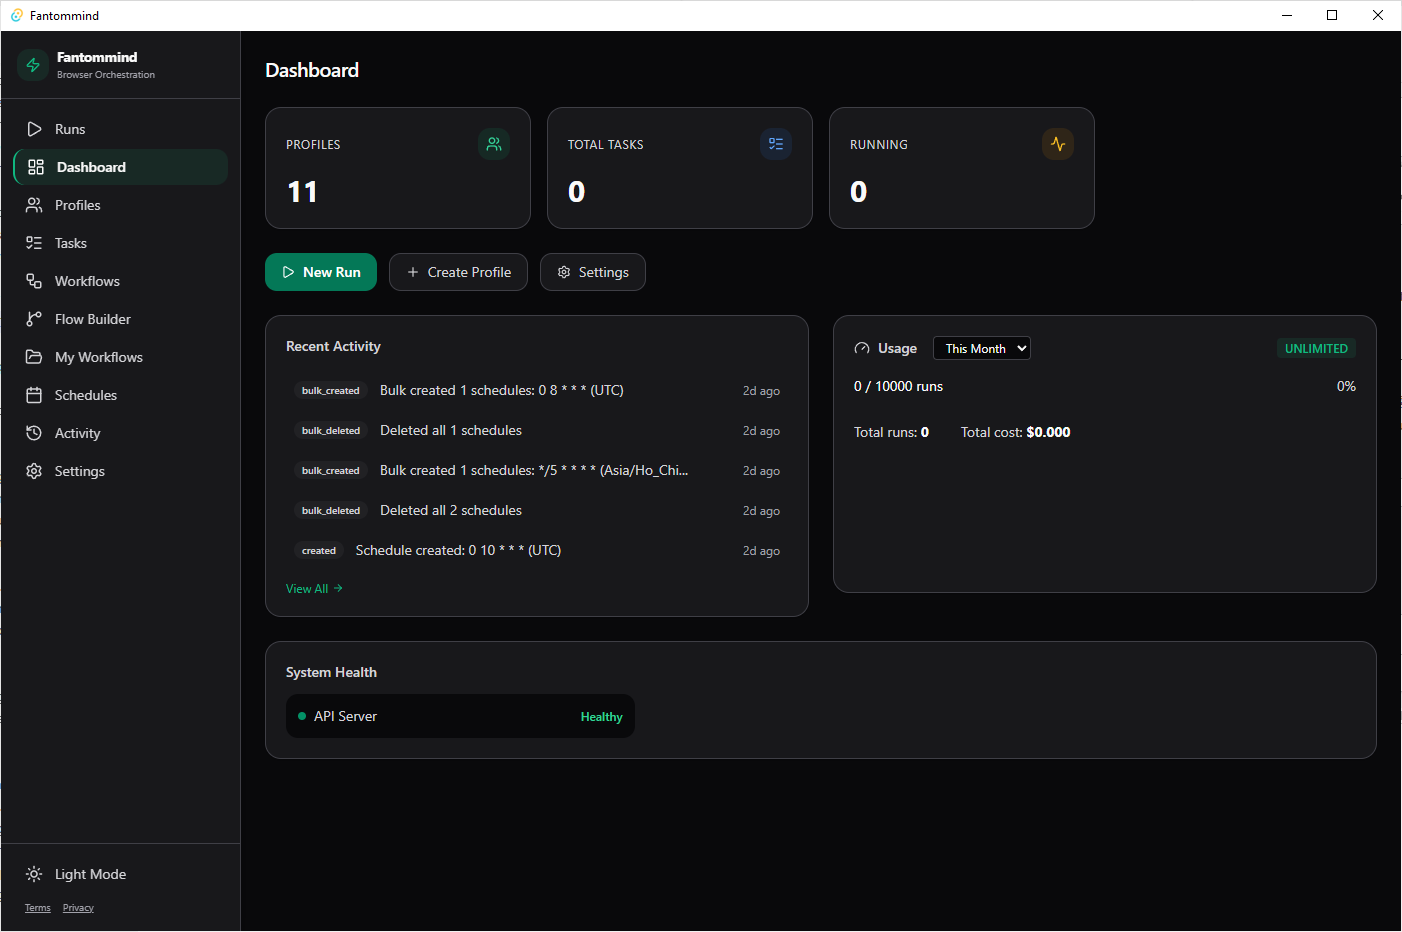This screenshot has width=1402, height=932.
Task: Click the Schedules calendar icon
Action: point(34,395)
